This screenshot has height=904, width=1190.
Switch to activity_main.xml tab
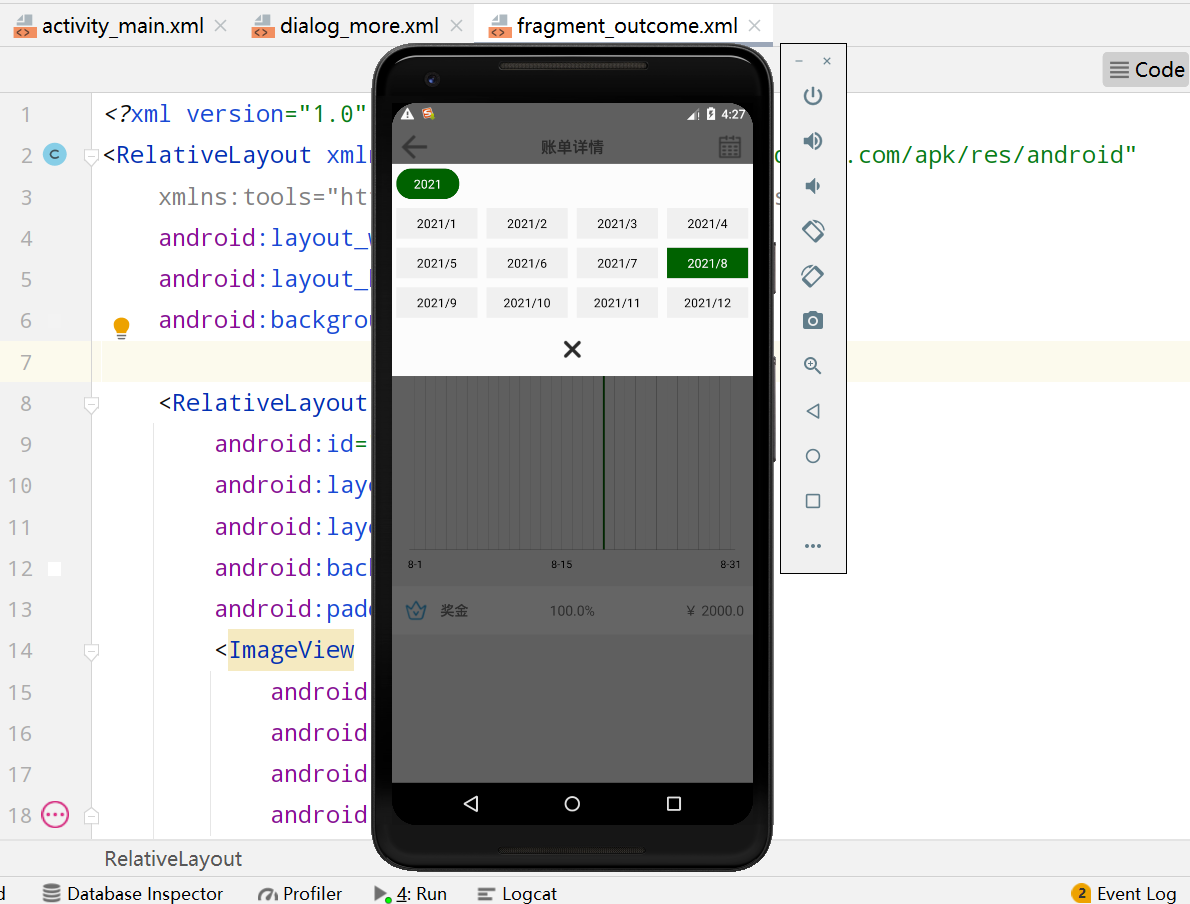point(122,26)
